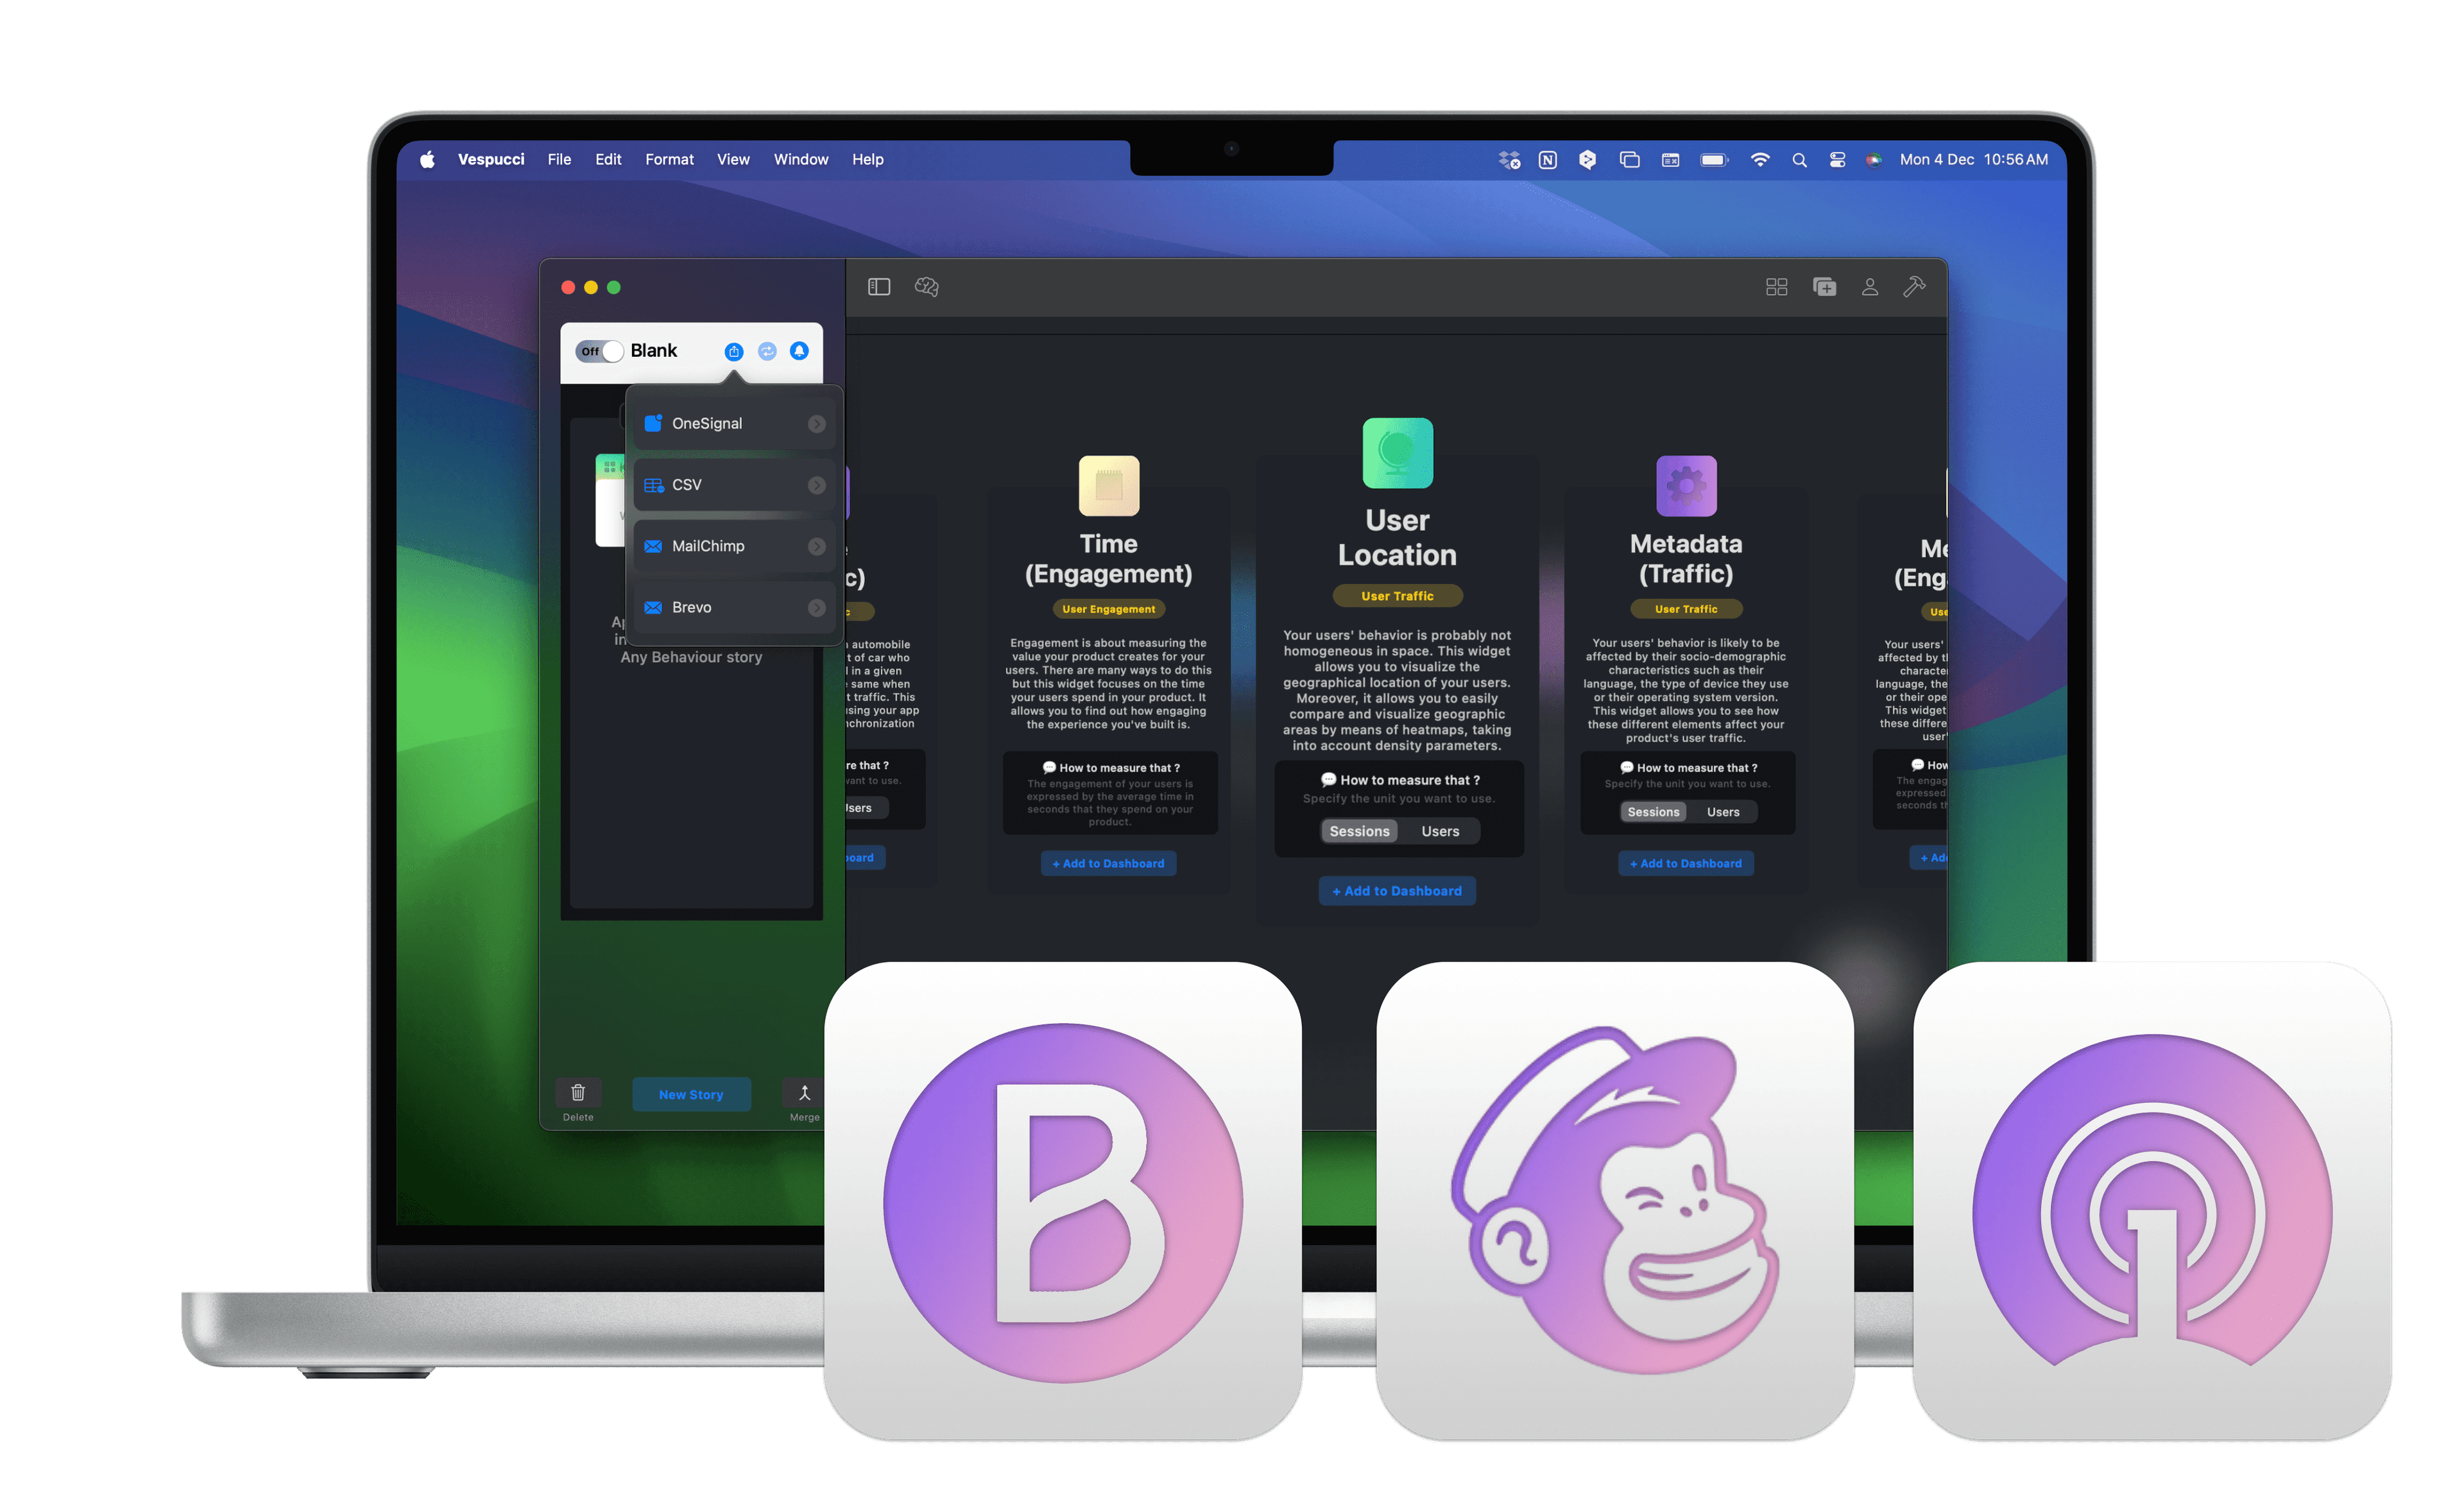Toggle the Off switch next to Blank
2464x1489 pixels.
point(600,351)
